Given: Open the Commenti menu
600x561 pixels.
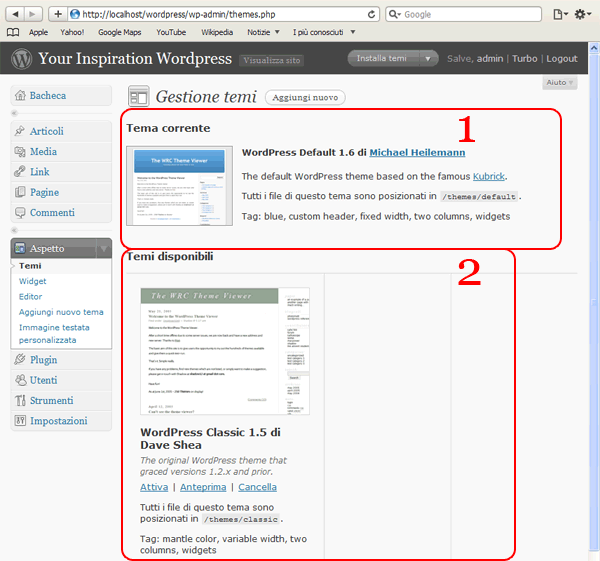Looking at the screenshot, I should [x=61, y=212].
